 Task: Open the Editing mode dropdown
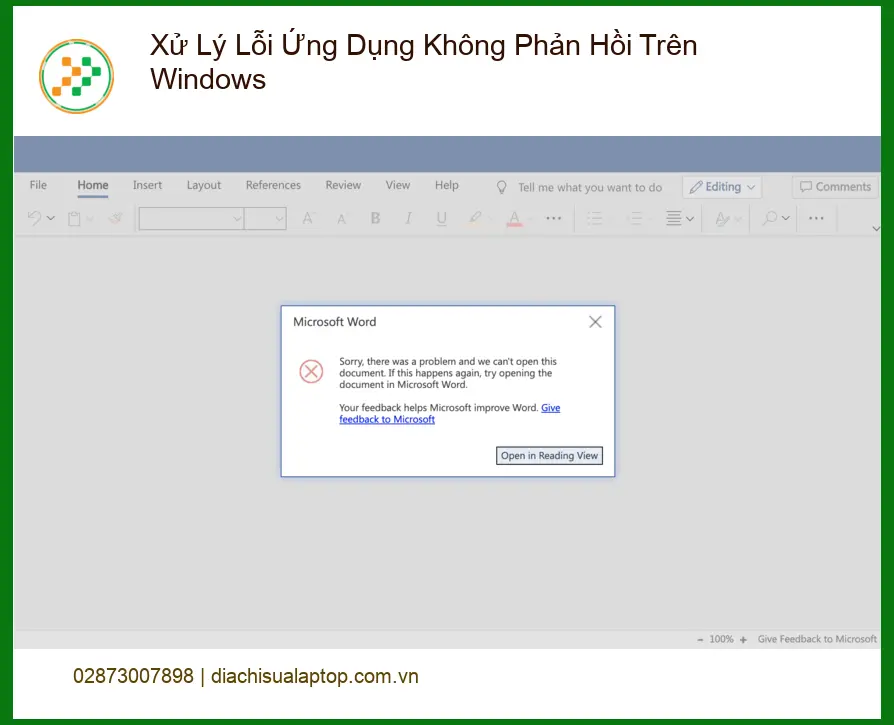[x=722, y=187]
